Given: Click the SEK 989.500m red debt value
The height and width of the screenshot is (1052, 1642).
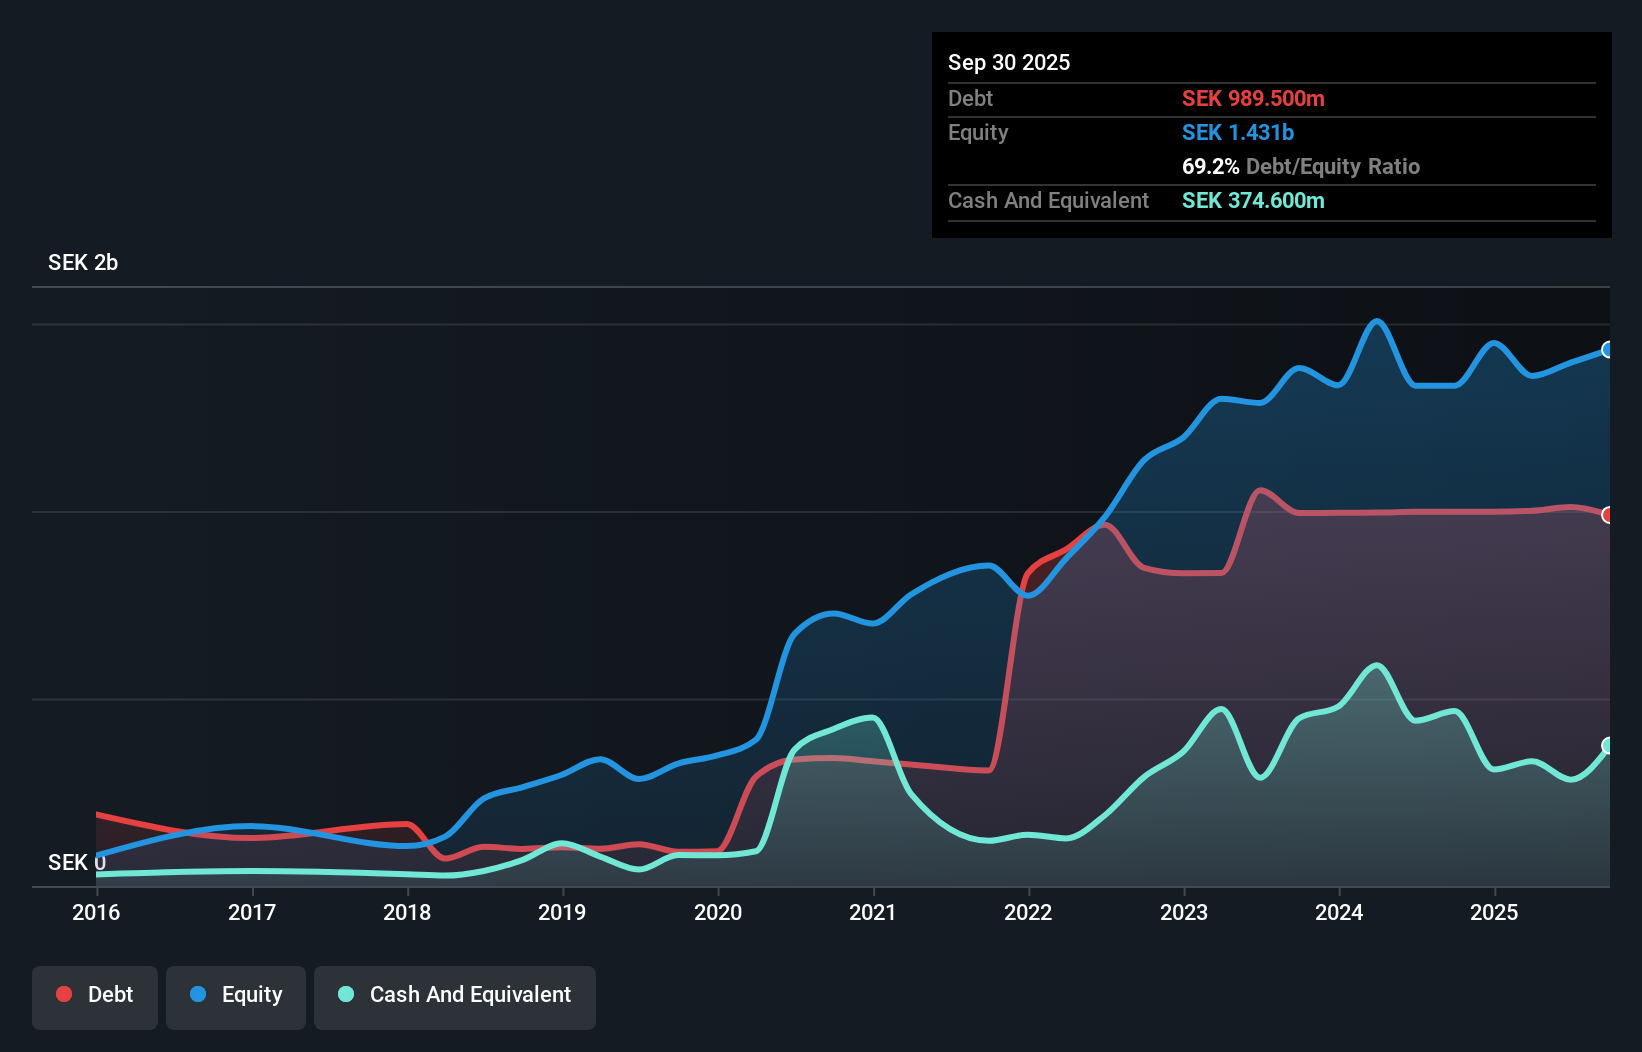Looking at the screenshot, I should click(1253, 98).
